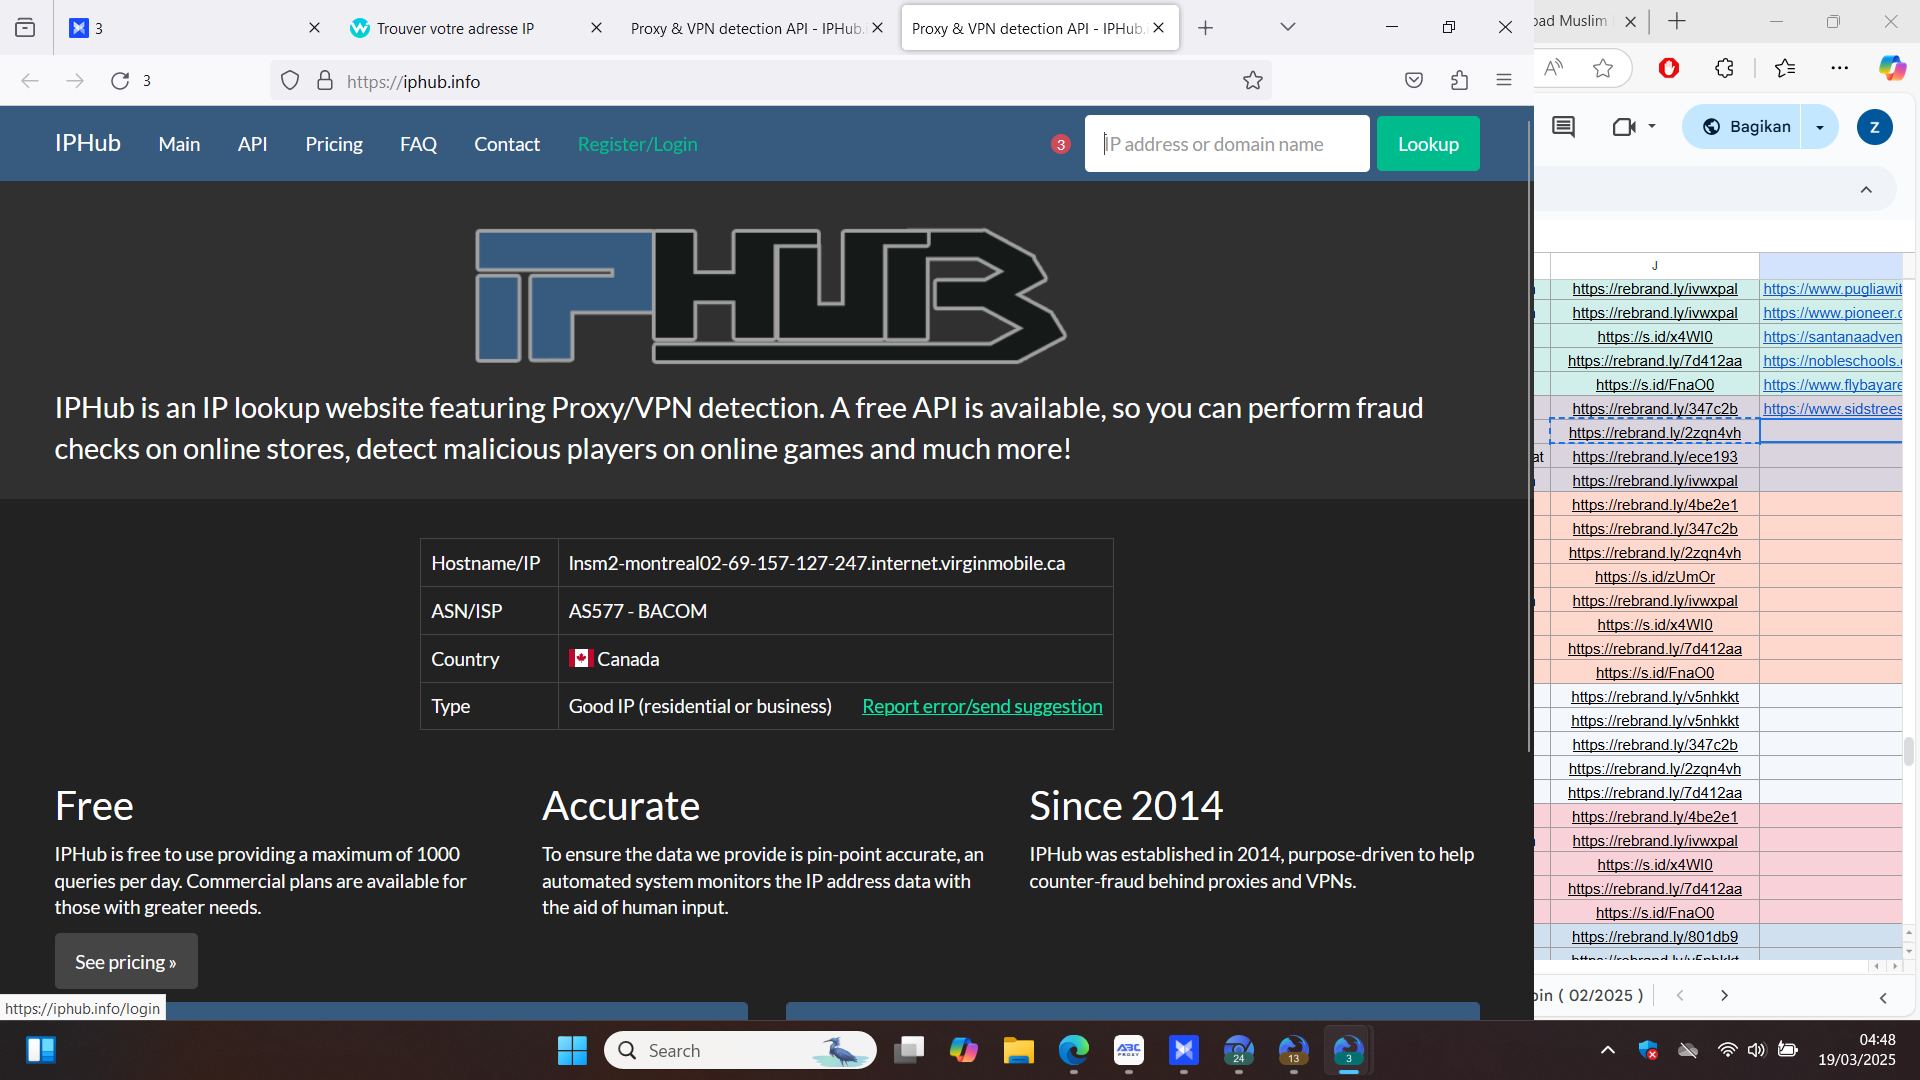This screenshot has width=1920, height=1080.
Task: Click the forward arrow in Firefox
Action: tap(75, 81)
